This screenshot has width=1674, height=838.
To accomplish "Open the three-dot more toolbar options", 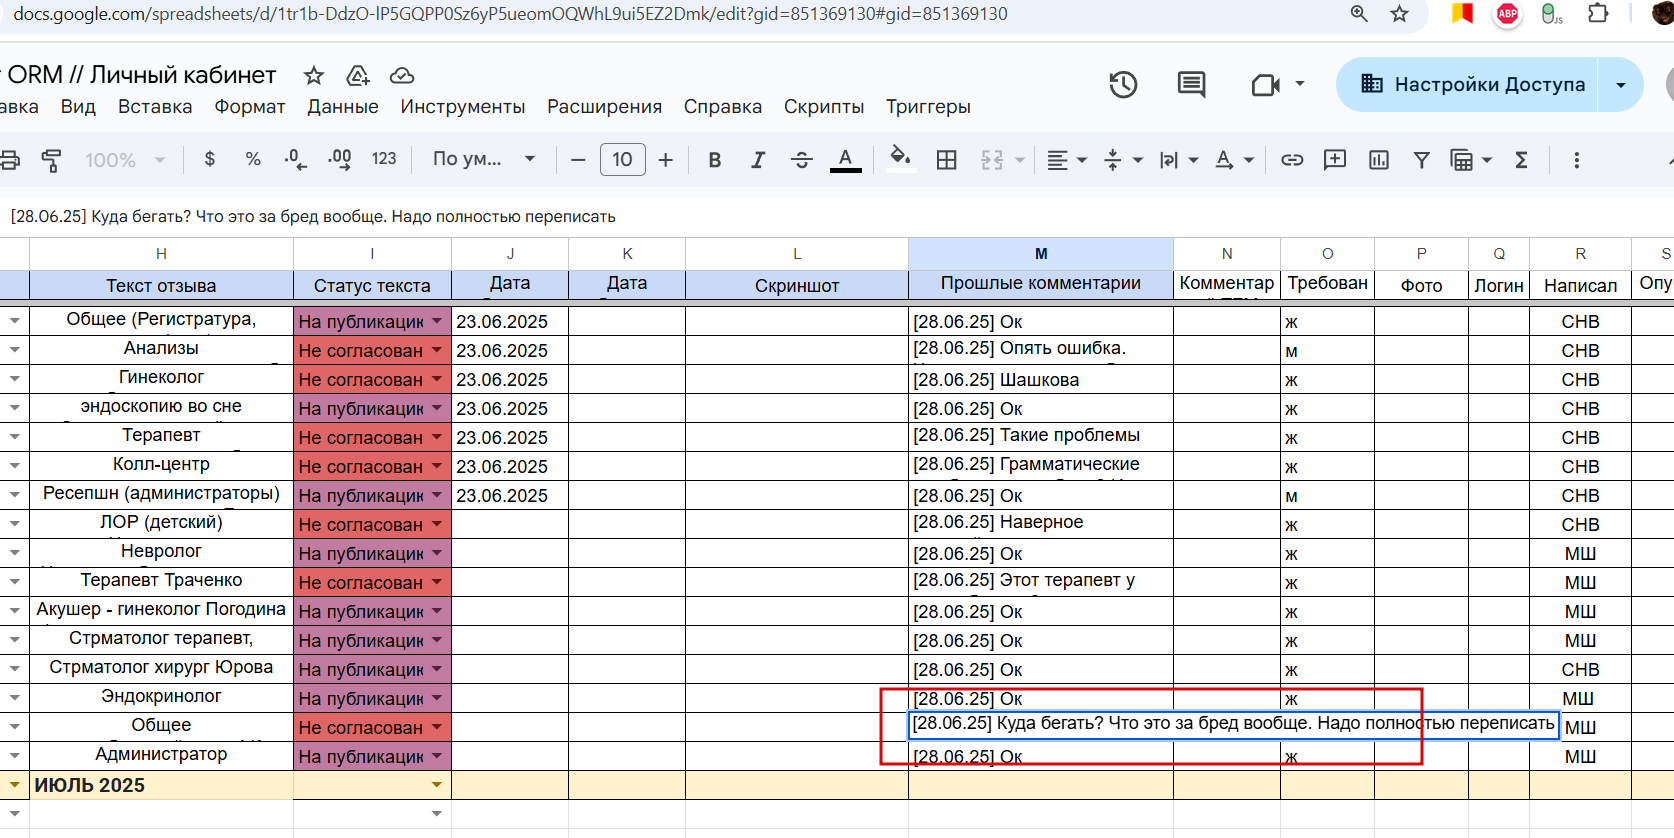I will 1576,160.
